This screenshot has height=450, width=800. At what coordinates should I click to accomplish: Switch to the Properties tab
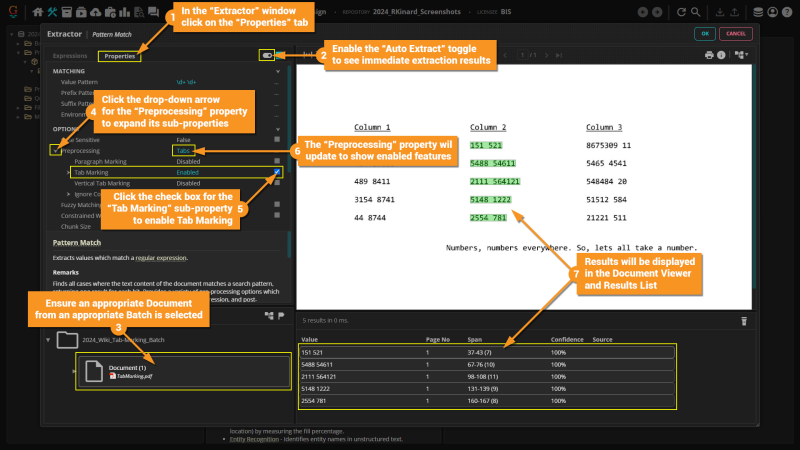coord(120,56)
